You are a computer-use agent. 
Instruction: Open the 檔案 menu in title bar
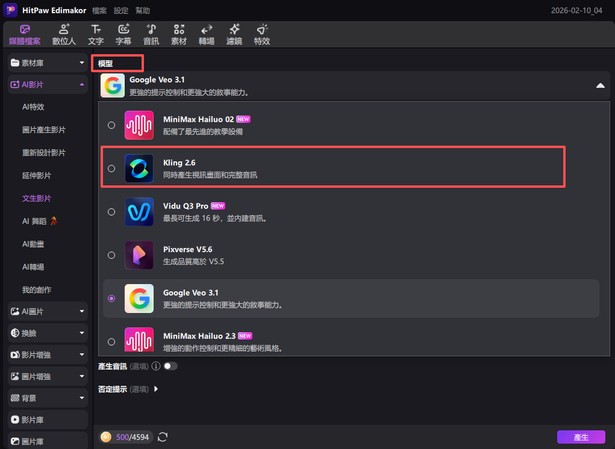click(x=99, y=8)
